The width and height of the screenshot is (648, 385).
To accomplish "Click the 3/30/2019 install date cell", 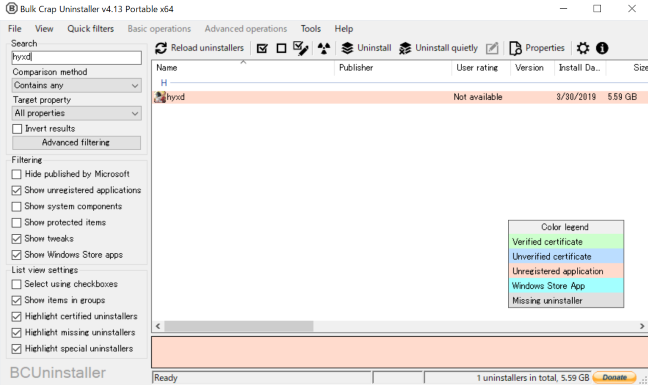I will (576, 97).
